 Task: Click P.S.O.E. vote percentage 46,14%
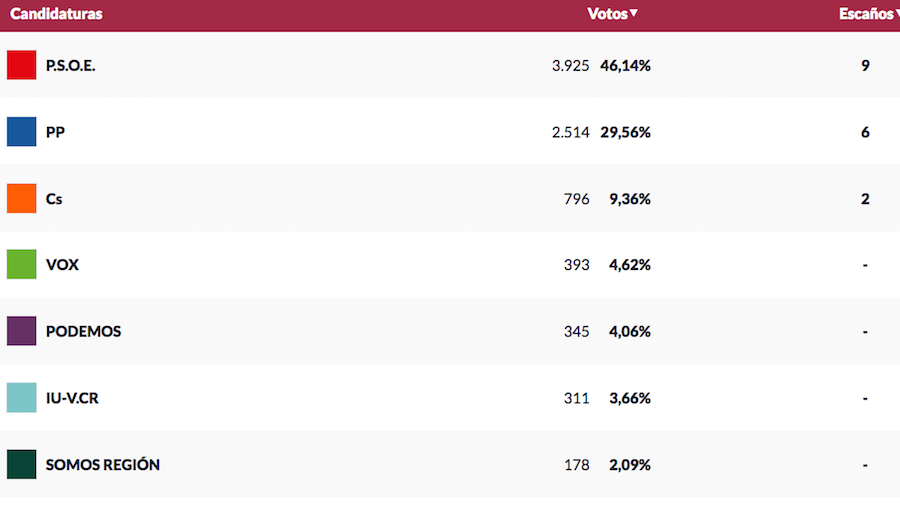point(625,65)
